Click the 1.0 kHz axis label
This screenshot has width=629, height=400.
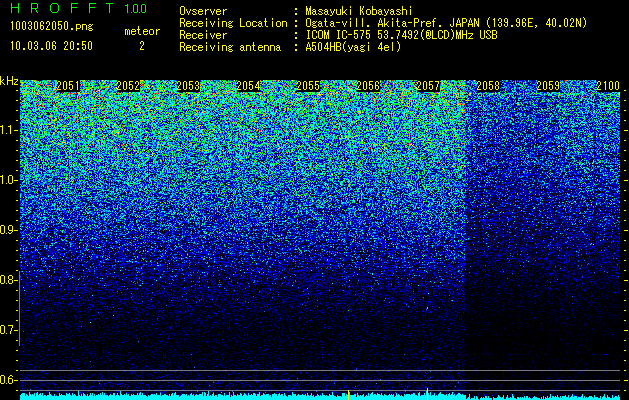pyautogui.click(x=8, y=181)
